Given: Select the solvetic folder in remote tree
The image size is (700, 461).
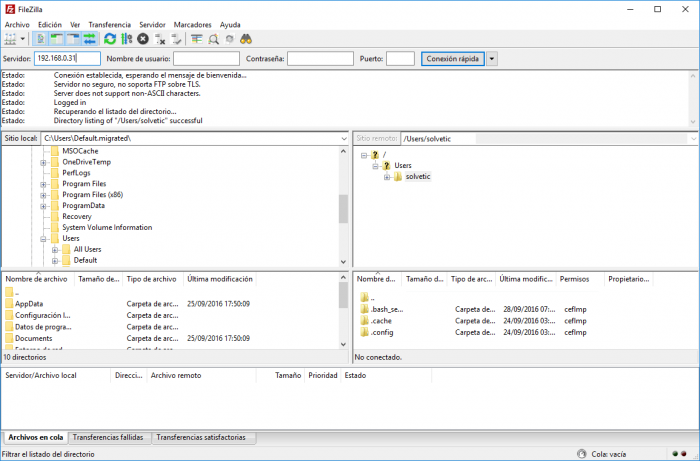Looking at the screenshot, I should (x=418, y=177).
